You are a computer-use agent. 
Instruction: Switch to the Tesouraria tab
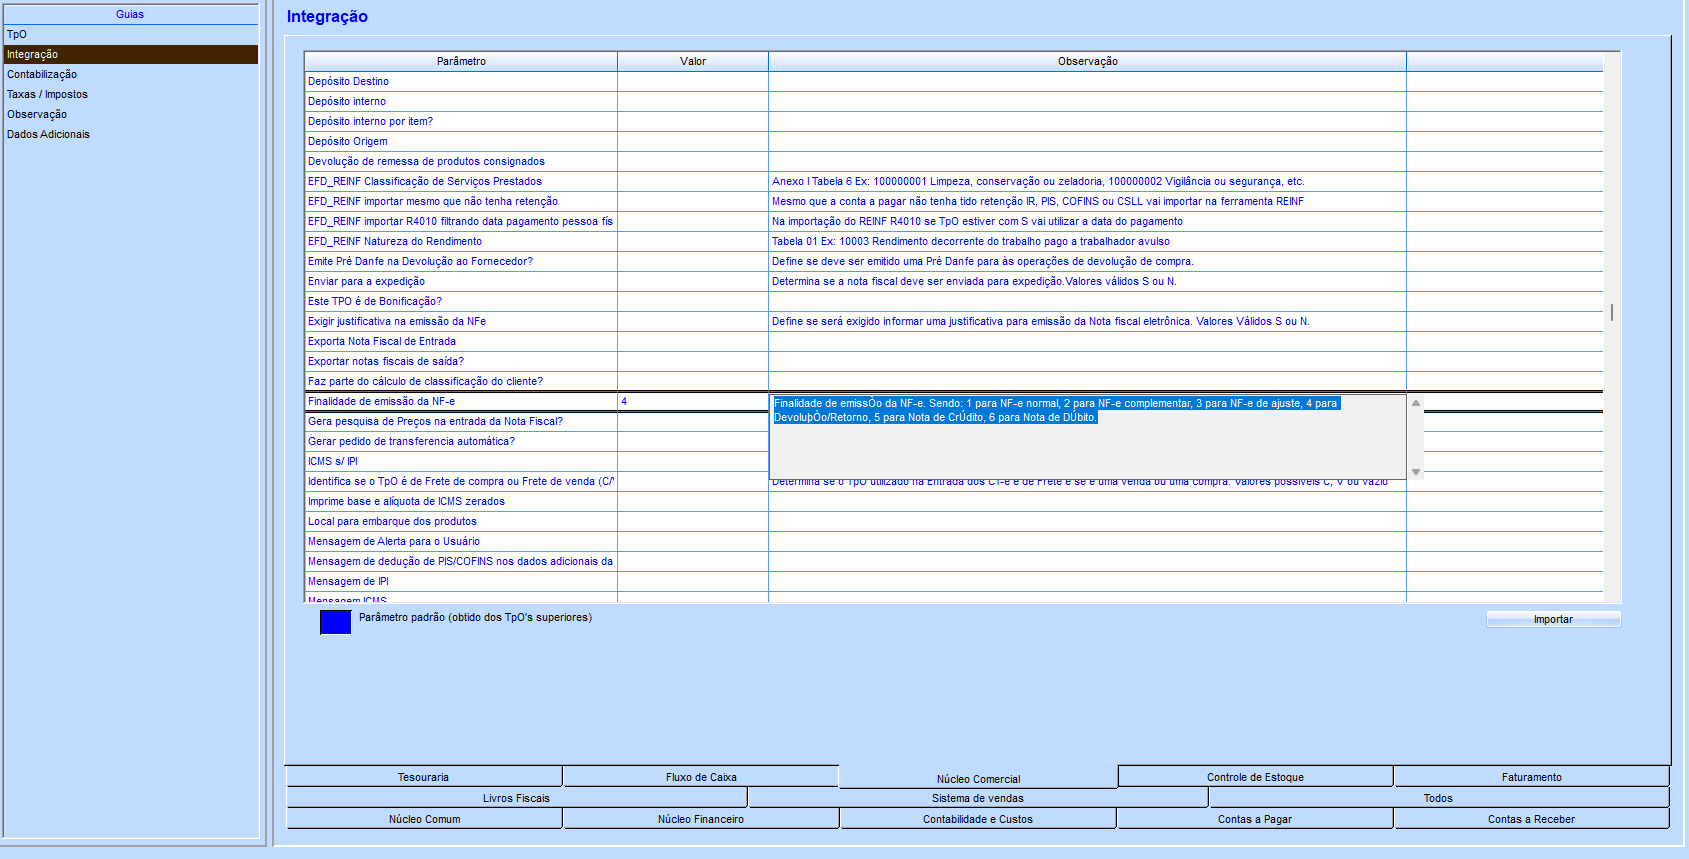(423, 777)
